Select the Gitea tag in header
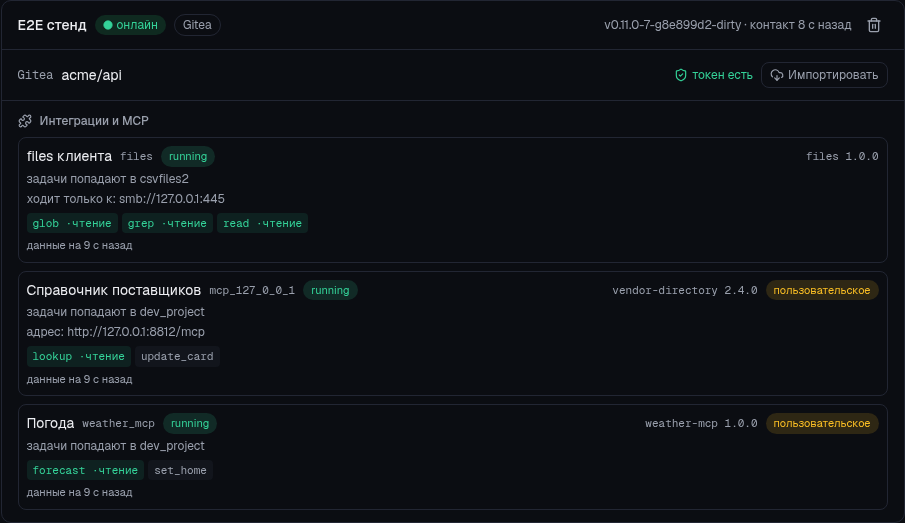 [x=197, y=25]
